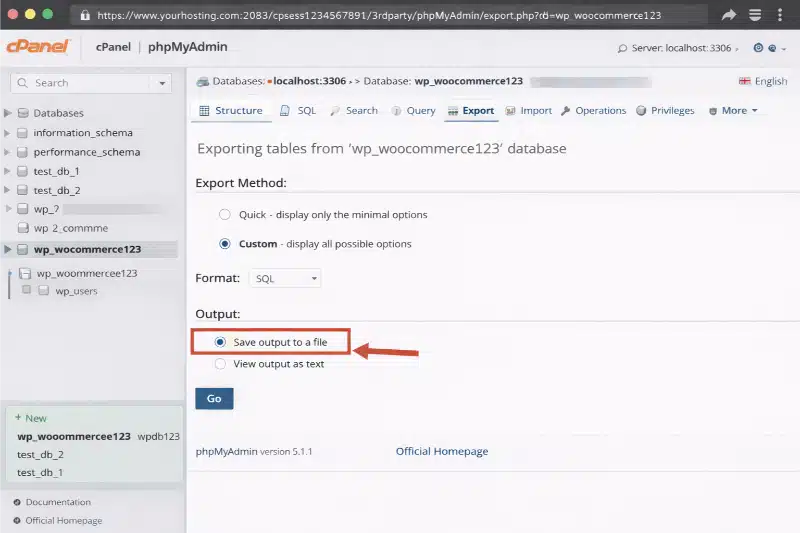Click the search magnifier icon in sidebar
Image resolution: width=800 pixels, height=533 pixels.
click(x=22, y=83)
